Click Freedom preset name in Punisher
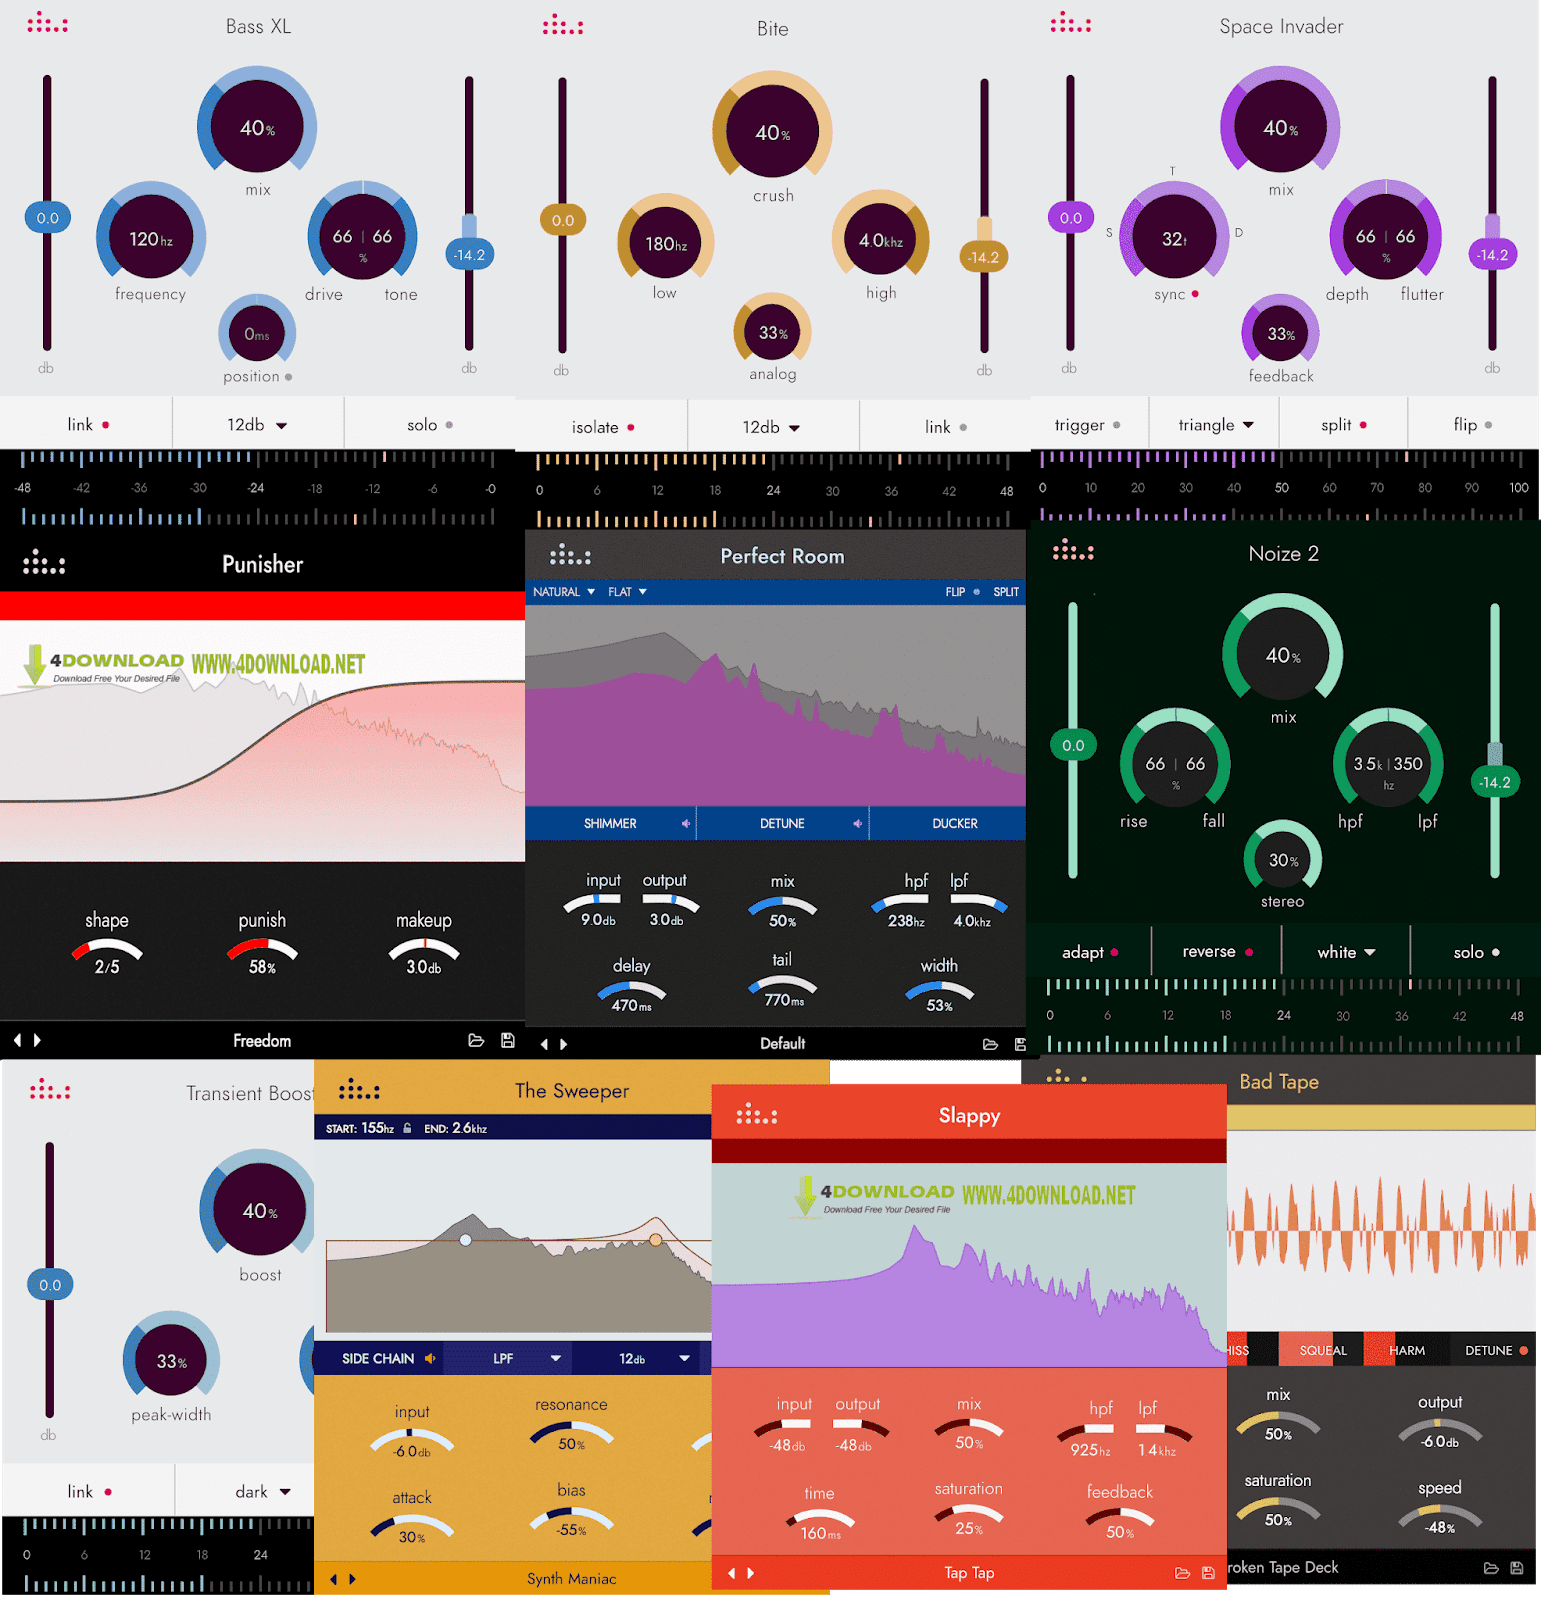Image resolution: width=1541 pixels, height=1600 pixels. tap(262, 1041)
